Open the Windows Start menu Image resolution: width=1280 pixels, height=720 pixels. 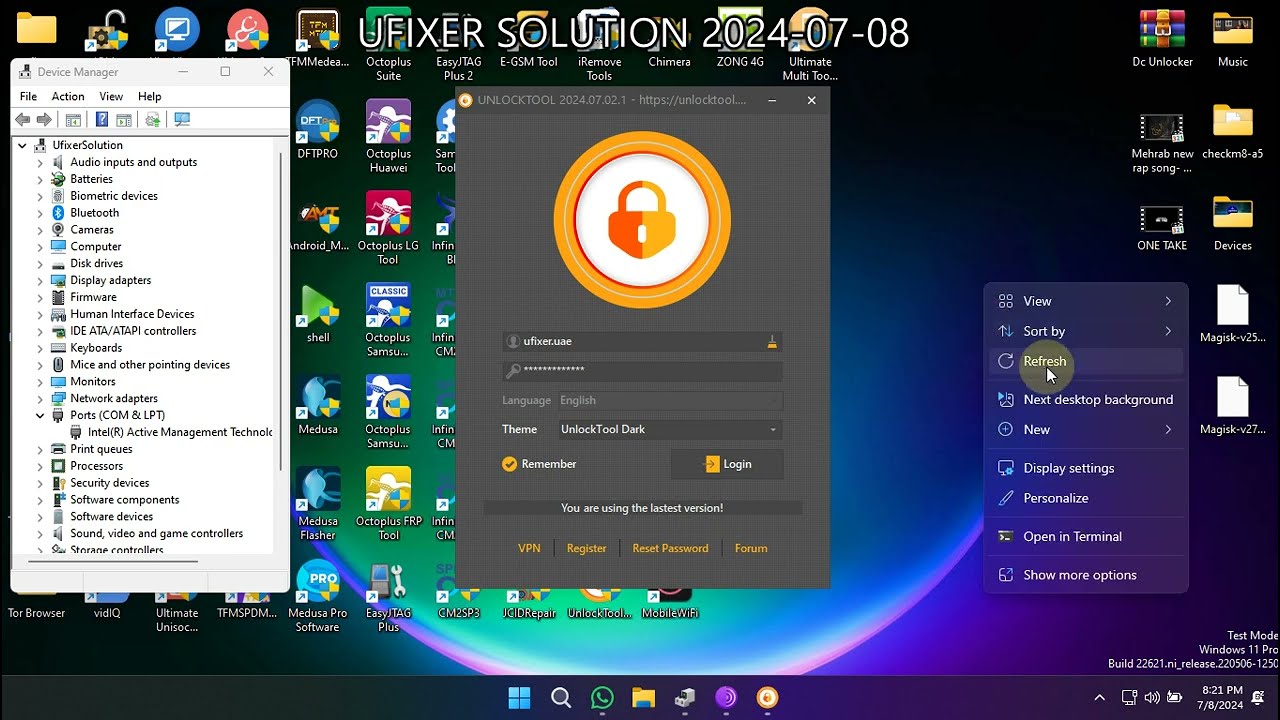click(520, 697)
